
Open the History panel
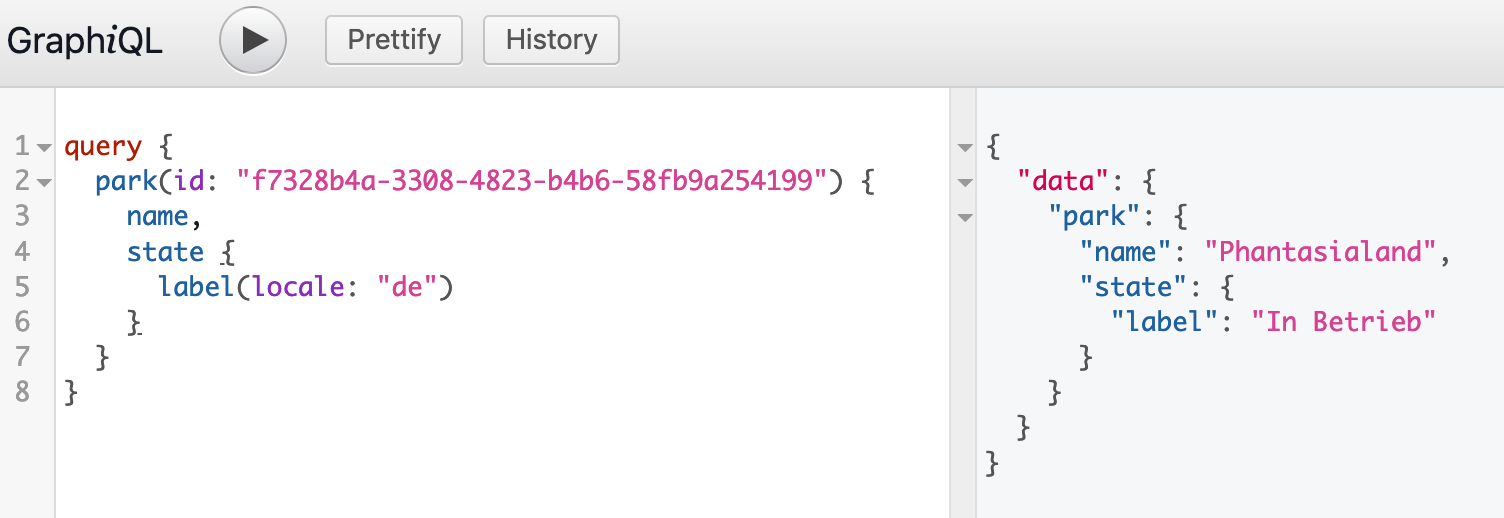click(x=551, y=40)
